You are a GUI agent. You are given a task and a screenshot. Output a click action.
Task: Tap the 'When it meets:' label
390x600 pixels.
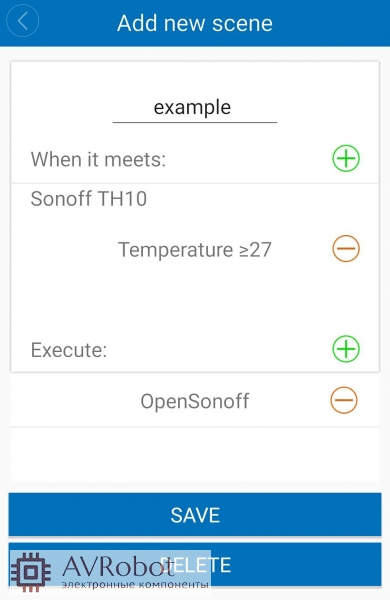pos(98,159)
